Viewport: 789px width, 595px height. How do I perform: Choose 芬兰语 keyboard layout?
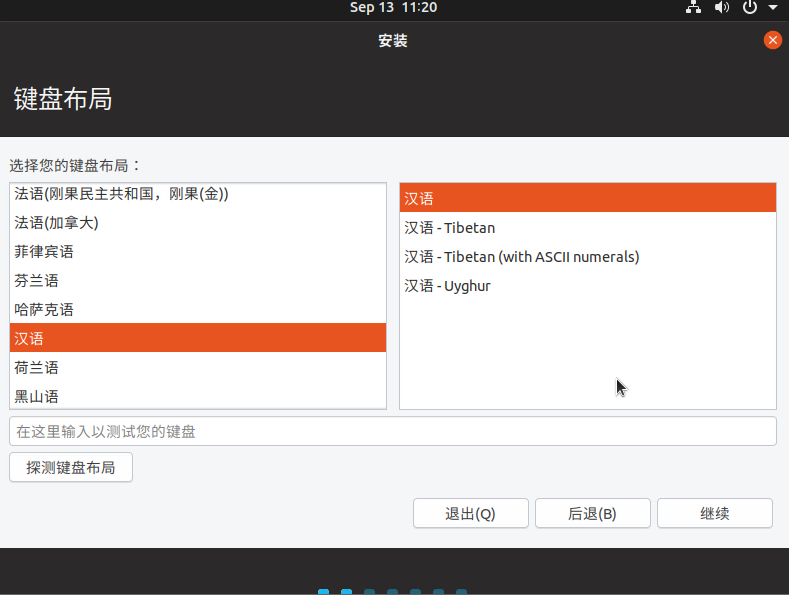[198, 280]
